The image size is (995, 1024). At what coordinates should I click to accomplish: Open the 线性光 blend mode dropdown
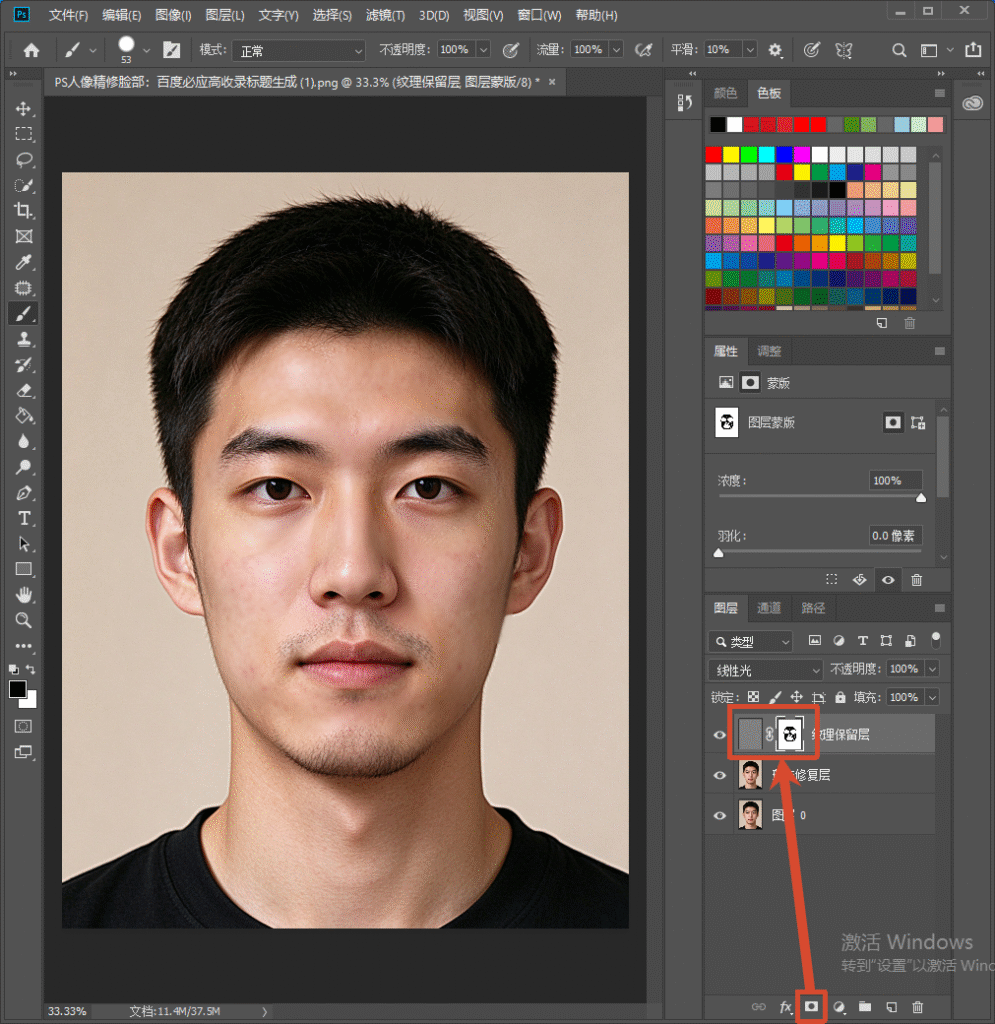pos(765,670)
